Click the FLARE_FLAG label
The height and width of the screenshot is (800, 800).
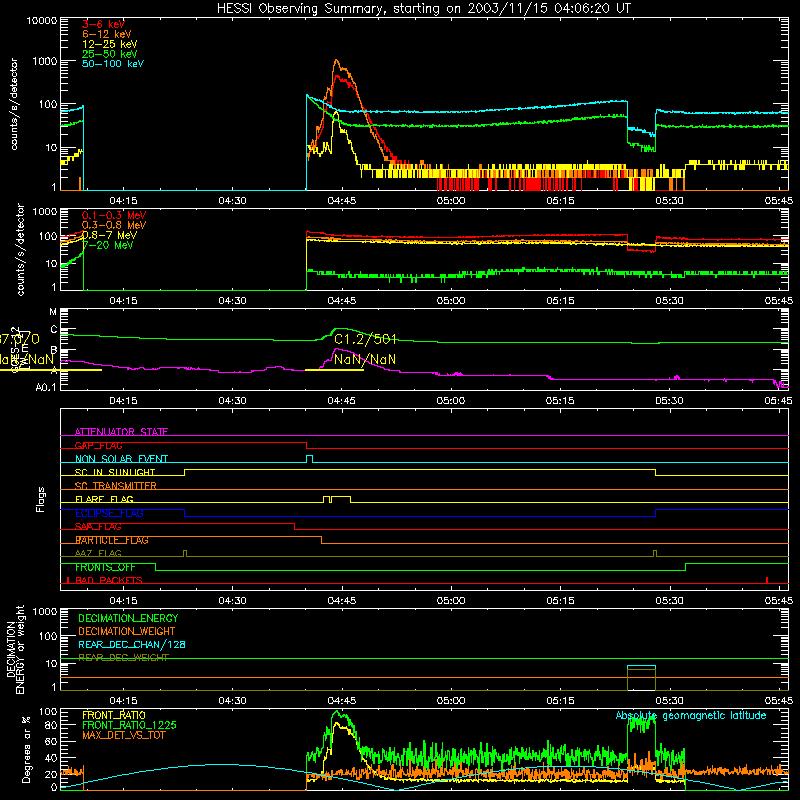[104, 499]
